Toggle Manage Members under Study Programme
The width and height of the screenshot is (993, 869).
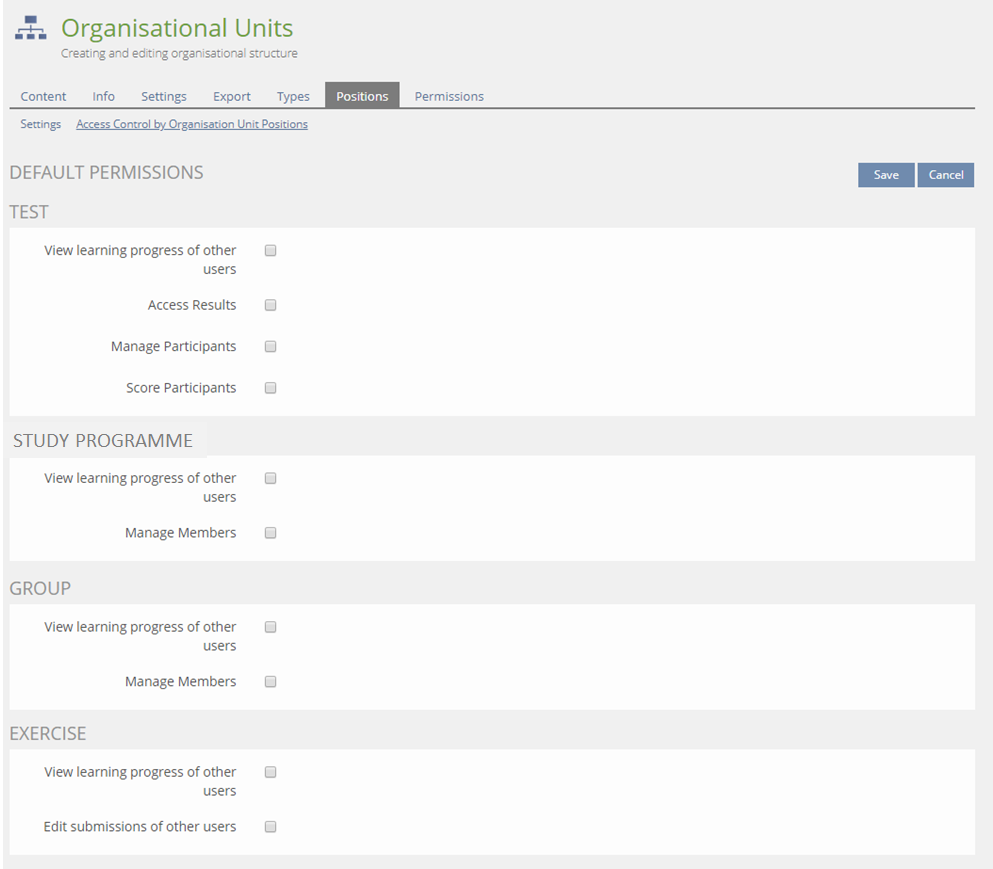(x=270, y=533)
